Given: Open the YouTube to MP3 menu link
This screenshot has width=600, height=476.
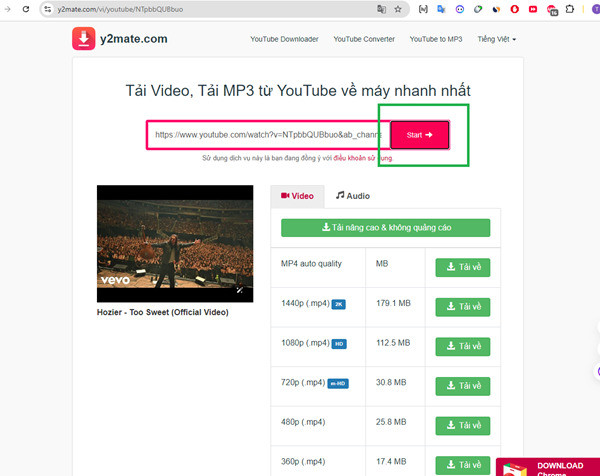Looking at the screenshot, I should click(436, 39).
